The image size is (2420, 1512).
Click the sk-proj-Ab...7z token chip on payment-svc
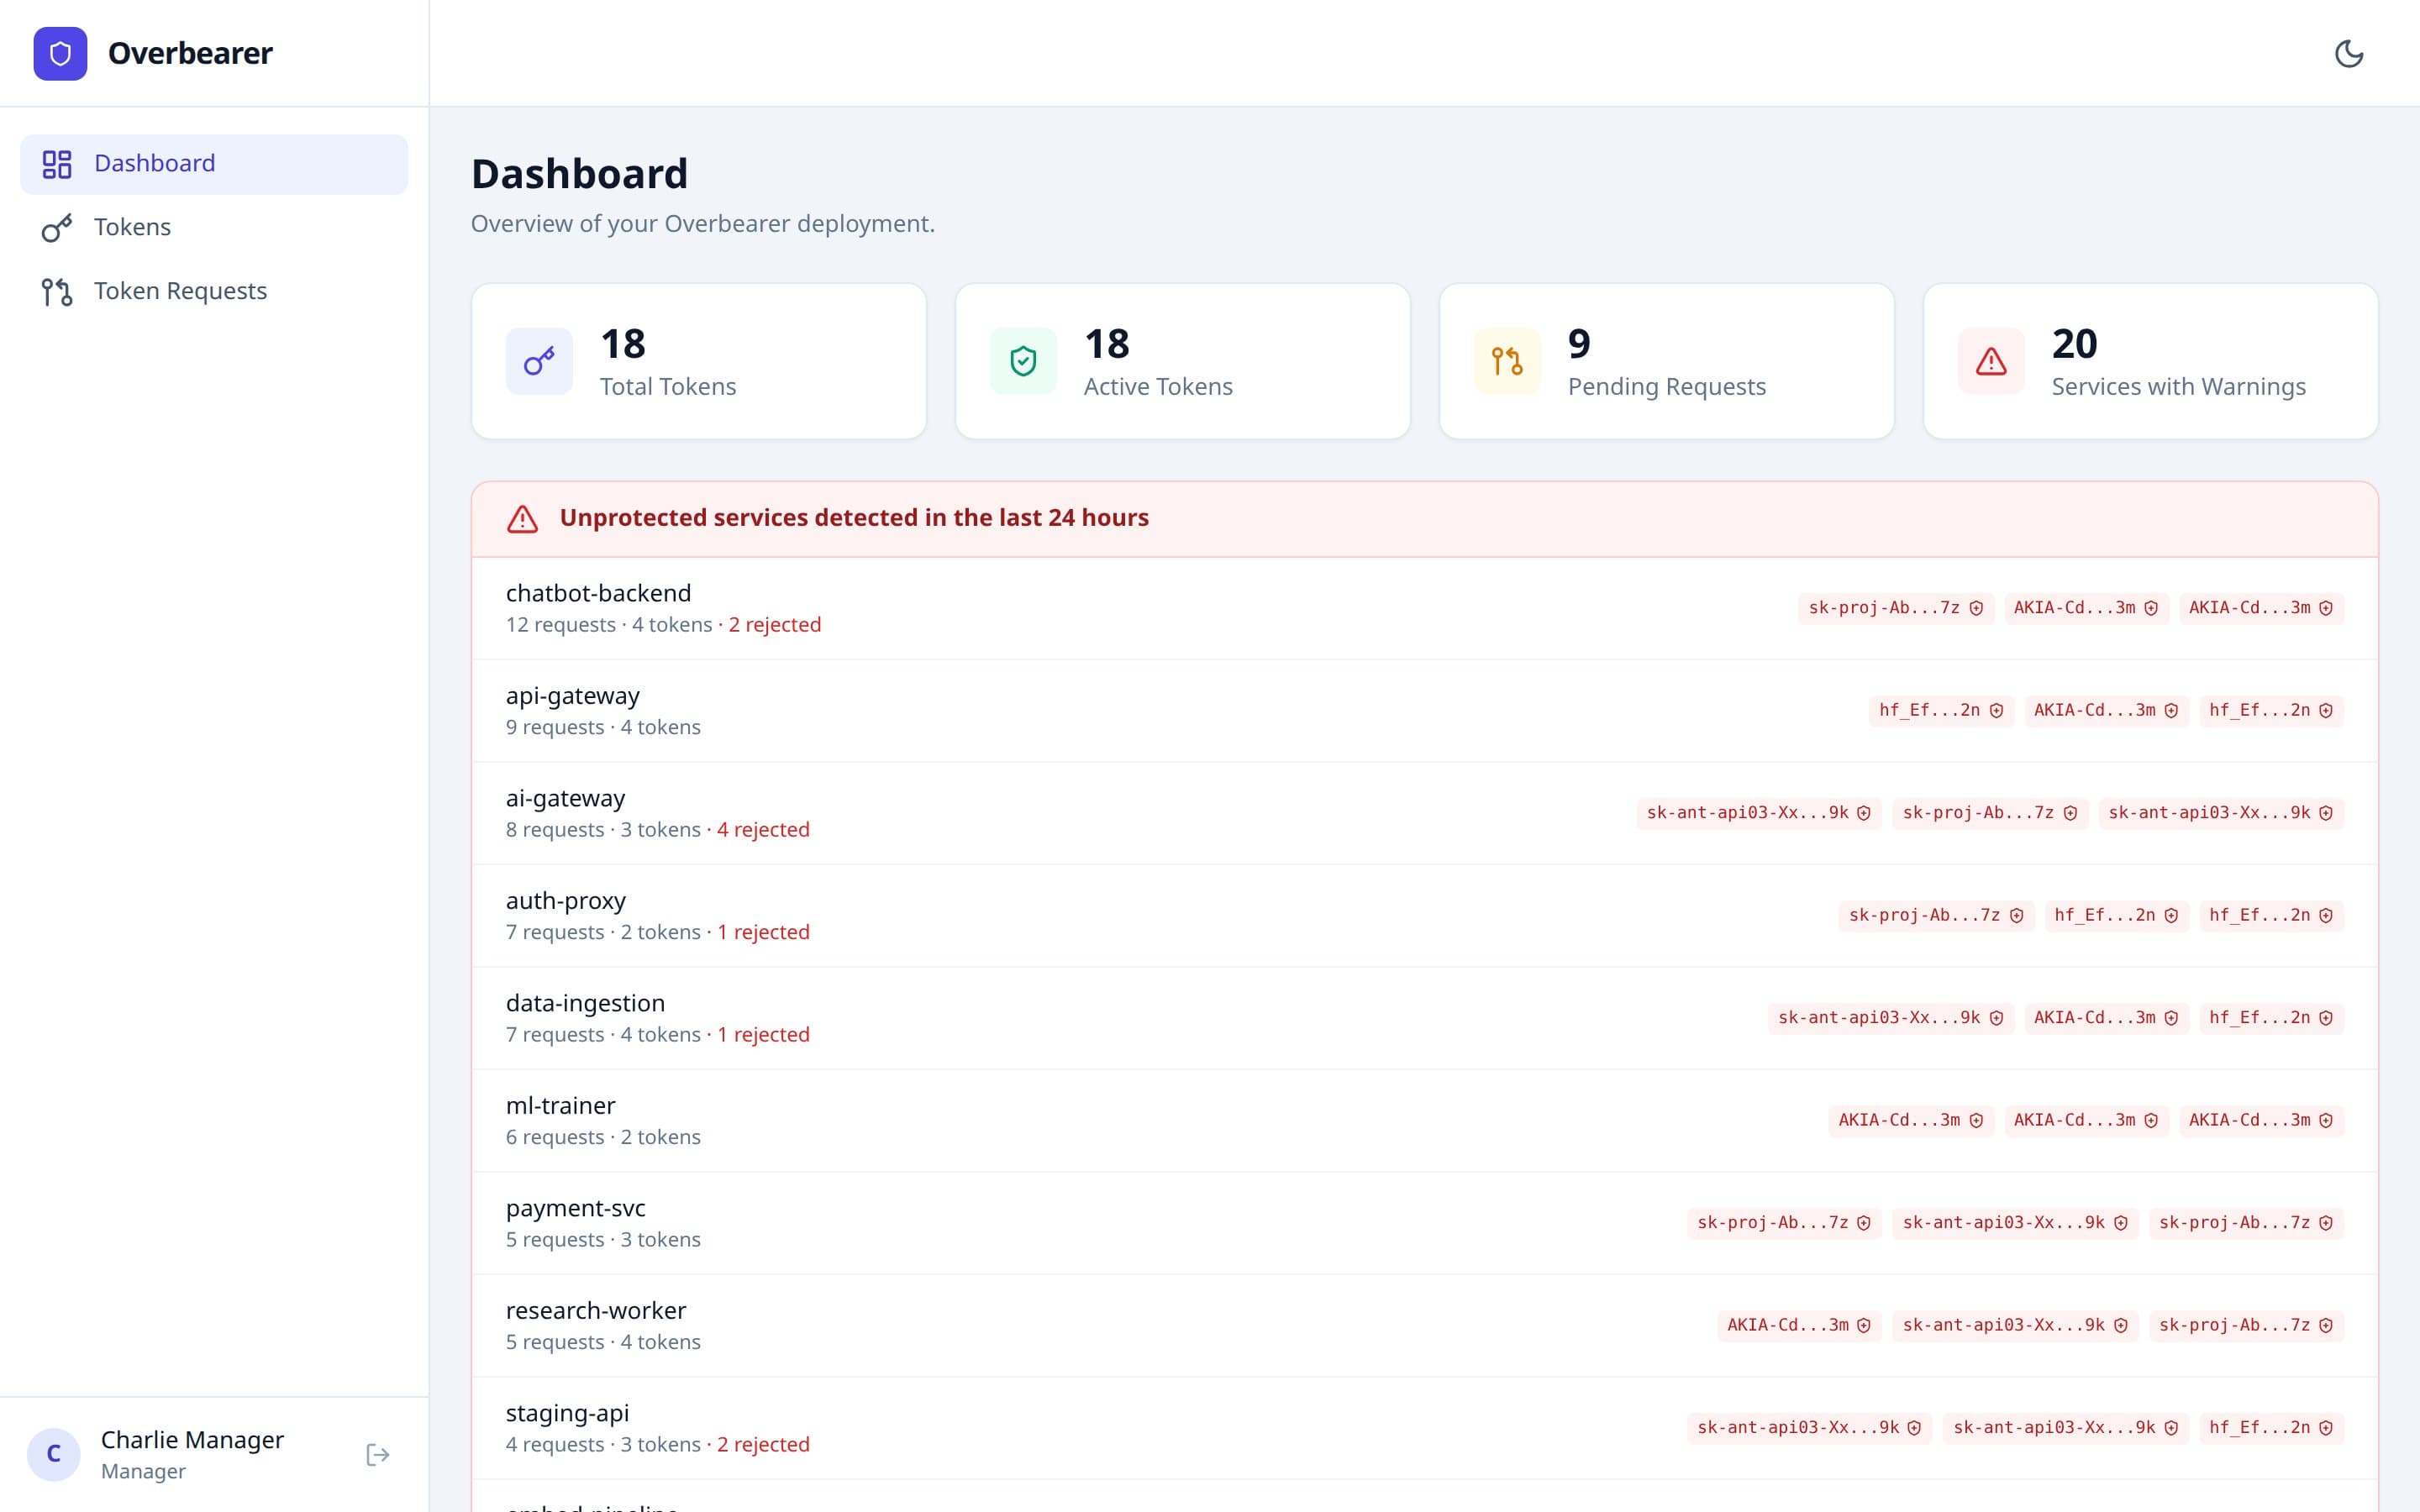pyautogui.click(x=1782, y=1222)
